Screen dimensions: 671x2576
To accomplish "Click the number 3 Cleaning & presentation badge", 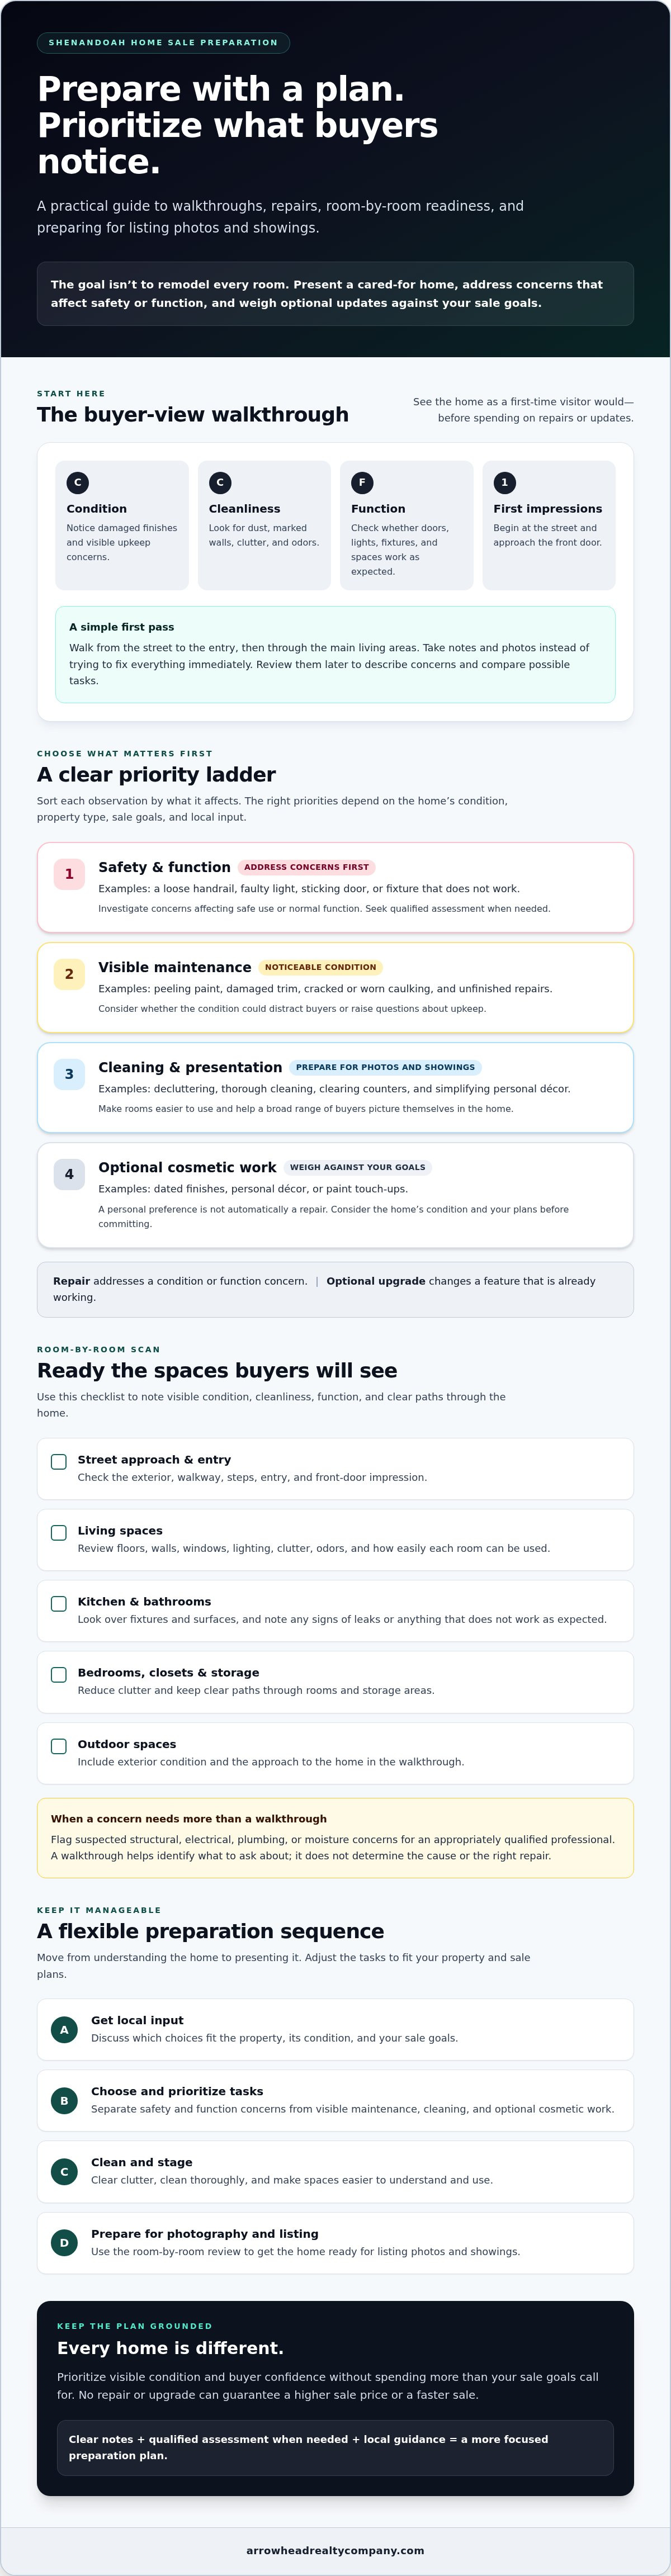I will (x=69, y=1074).
